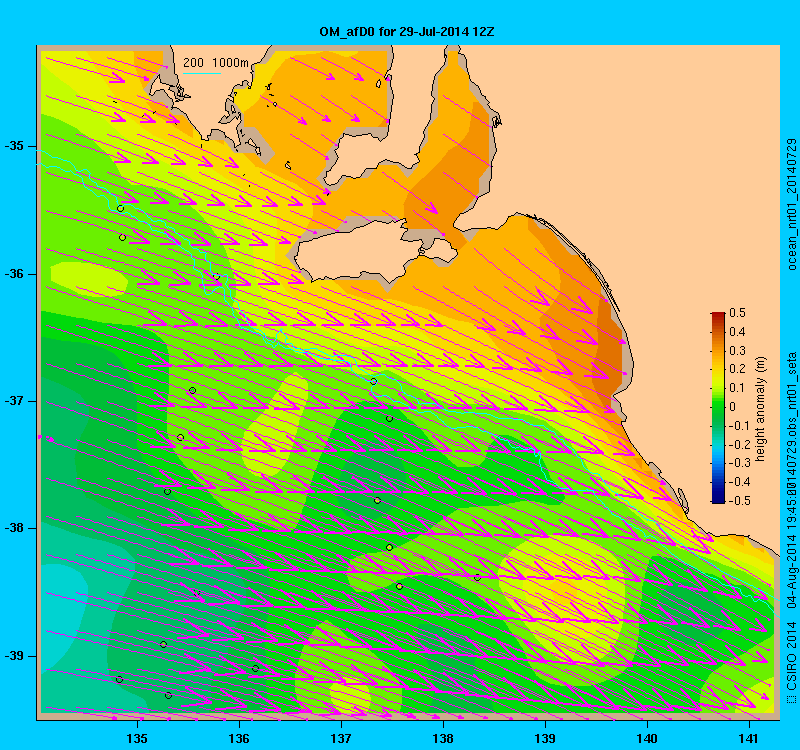Image resolution: width=800 pixels, height=750 pixels.
Task: Click the longitude label 139
Action: click(x=545, y=738)
